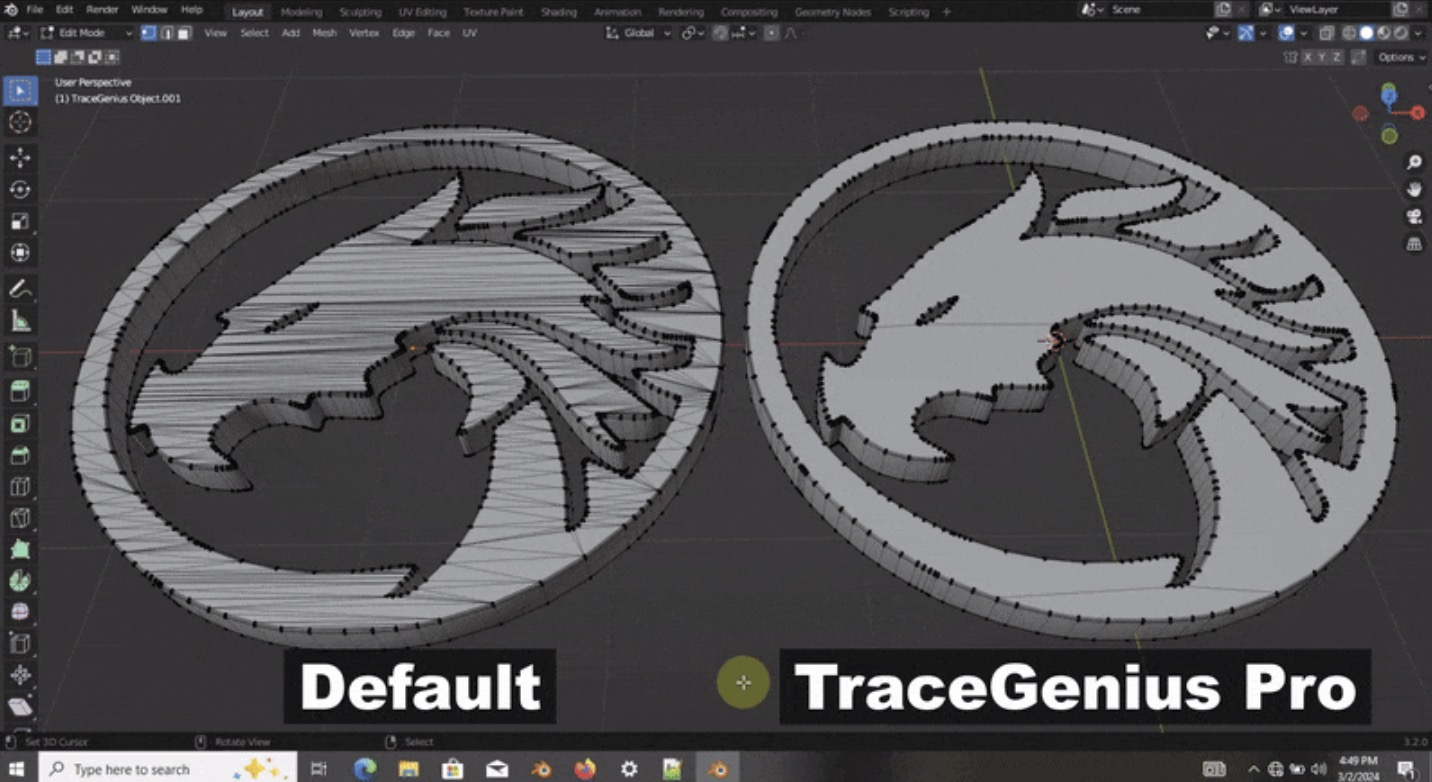The width and height of the screenshot is (1432, 782).
Task: Enable edge select mode
Action: (x=167, y=33)
